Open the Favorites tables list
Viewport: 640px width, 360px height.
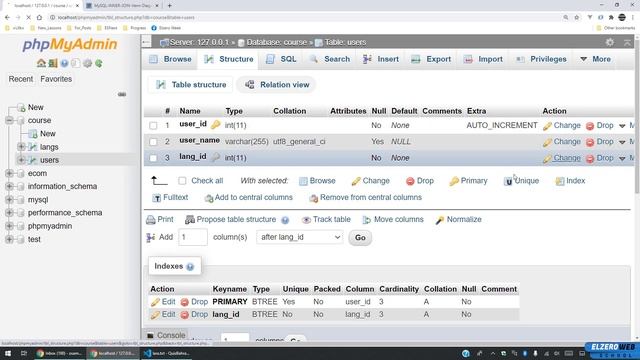pos(56,79)
